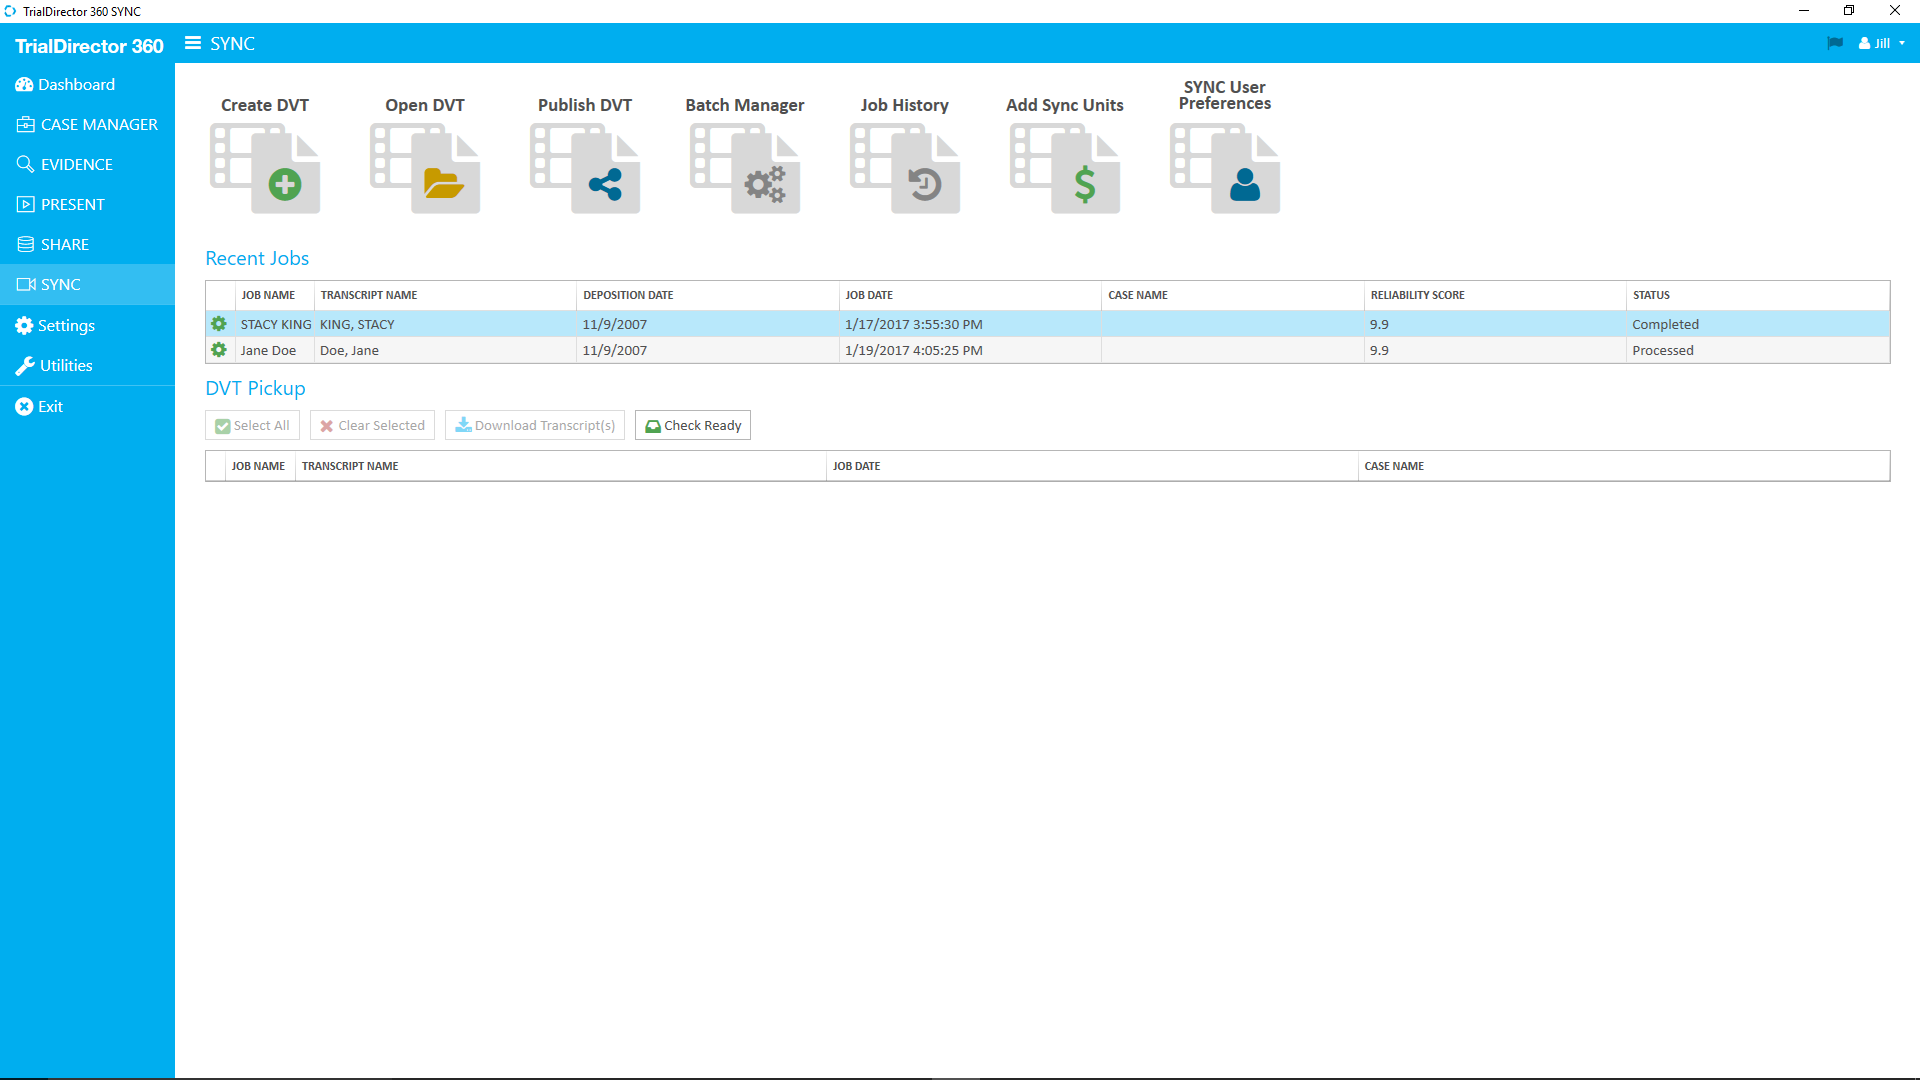
Task: Click the Job History label
Action: click(905, 105)
